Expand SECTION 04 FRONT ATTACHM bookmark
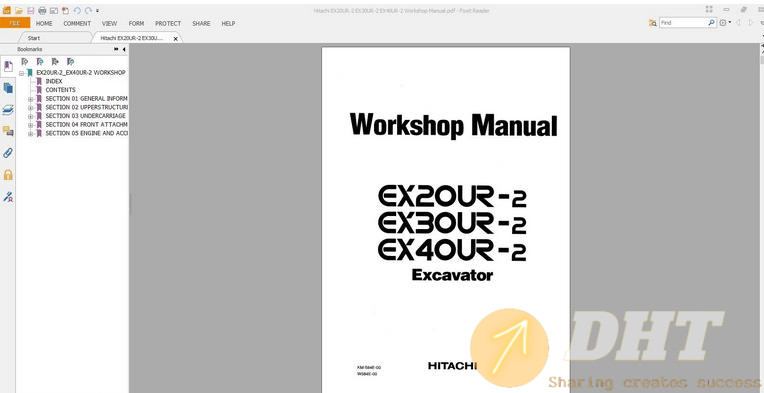 (31, 125)
